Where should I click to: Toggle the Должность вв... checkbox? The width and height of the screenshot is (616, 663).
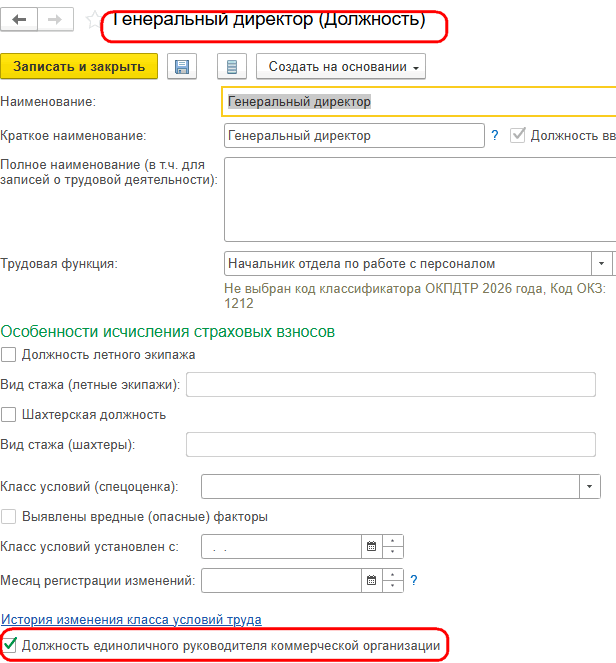coord(517,135)
